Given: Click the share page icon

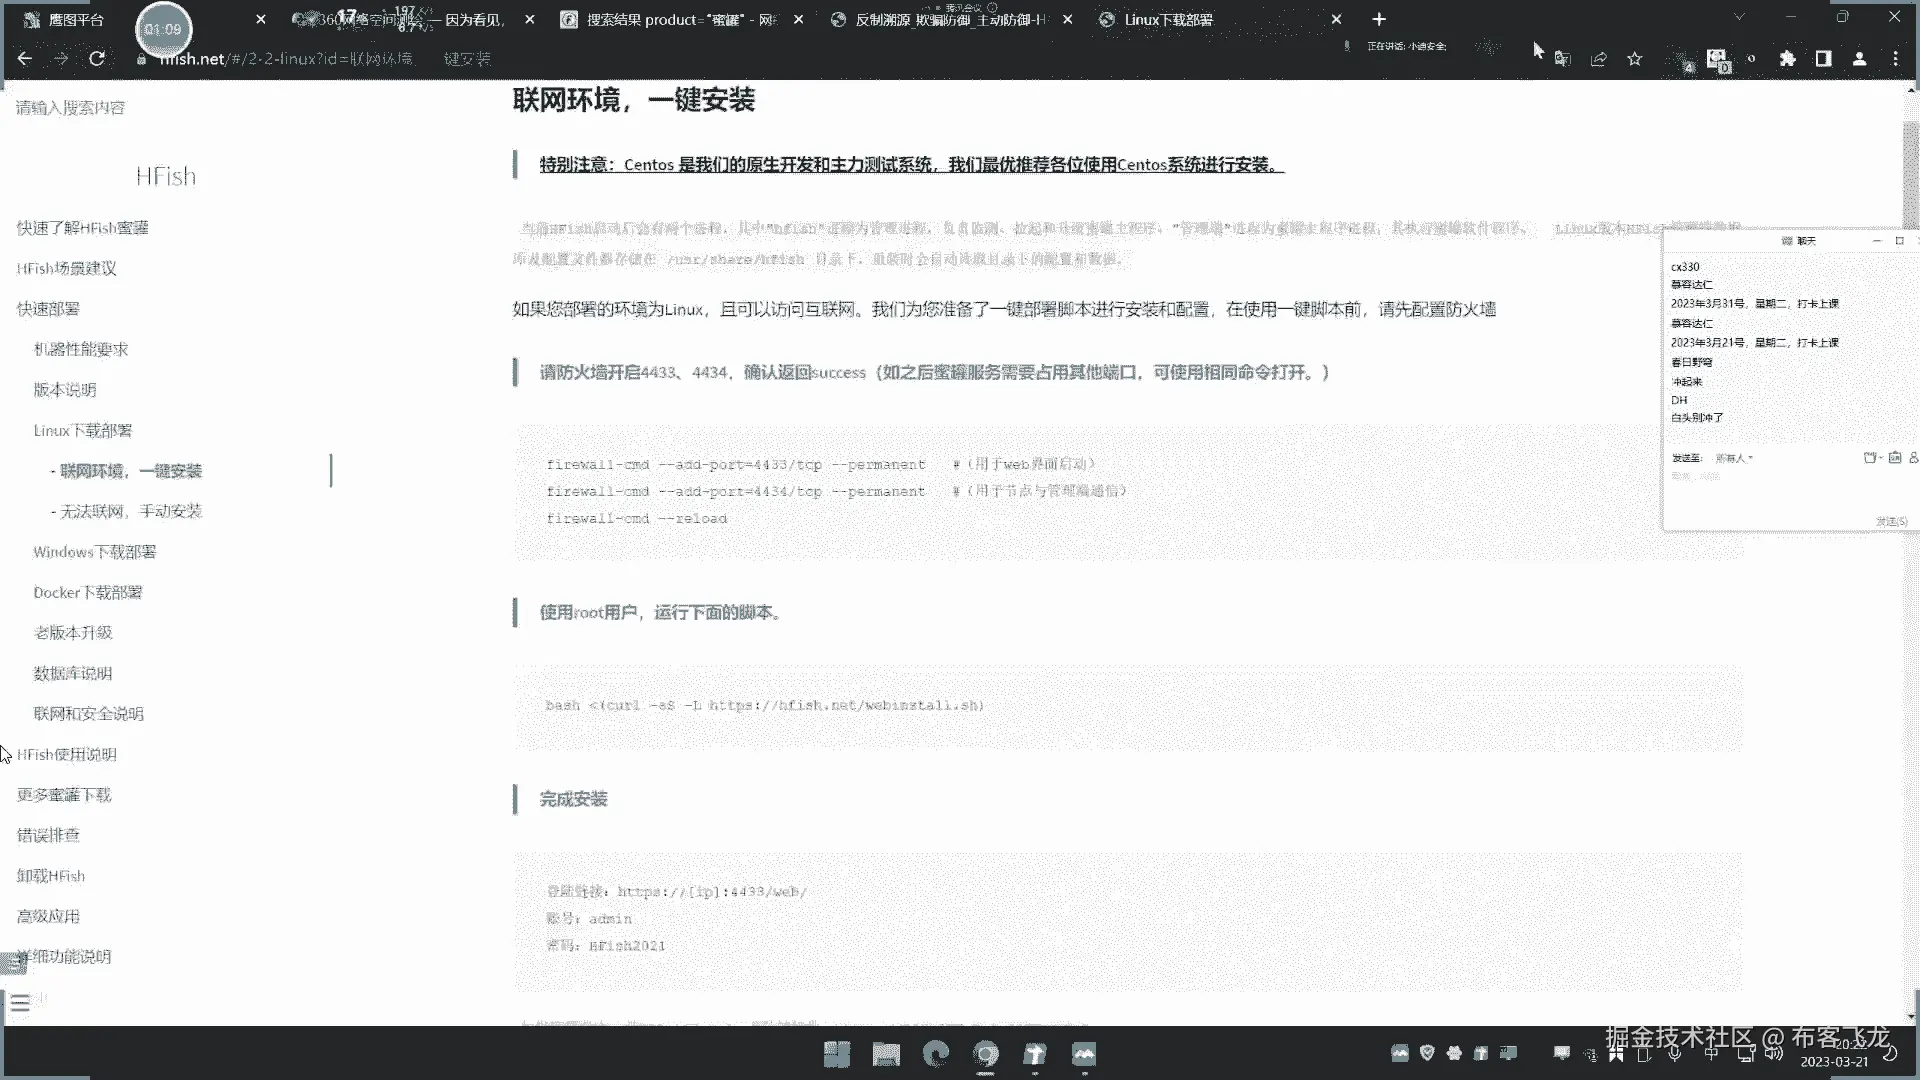Looking at the screenshot, I should pyautogui.click(x=1599, y=59).
